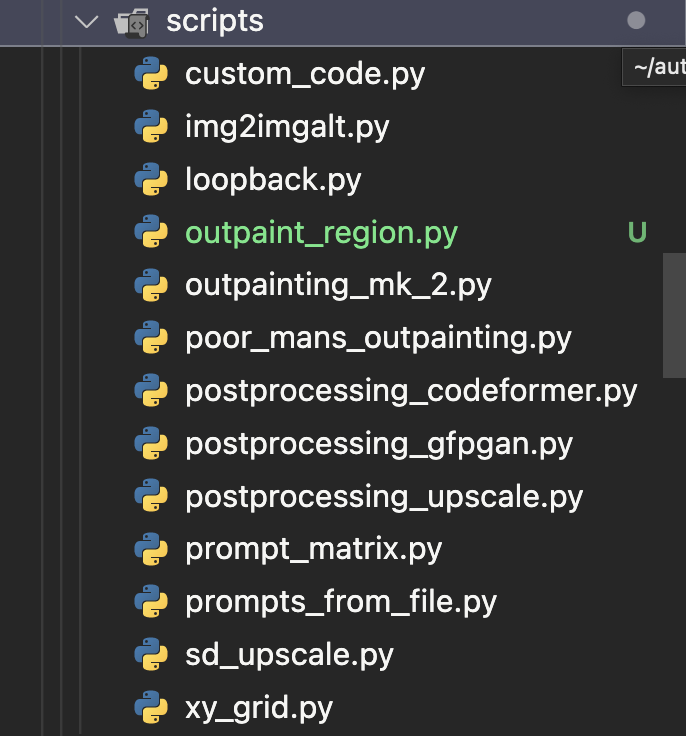Click Python icon beside xy_grid.py
The image size is (686, 736).
click(x=150, y=708)
